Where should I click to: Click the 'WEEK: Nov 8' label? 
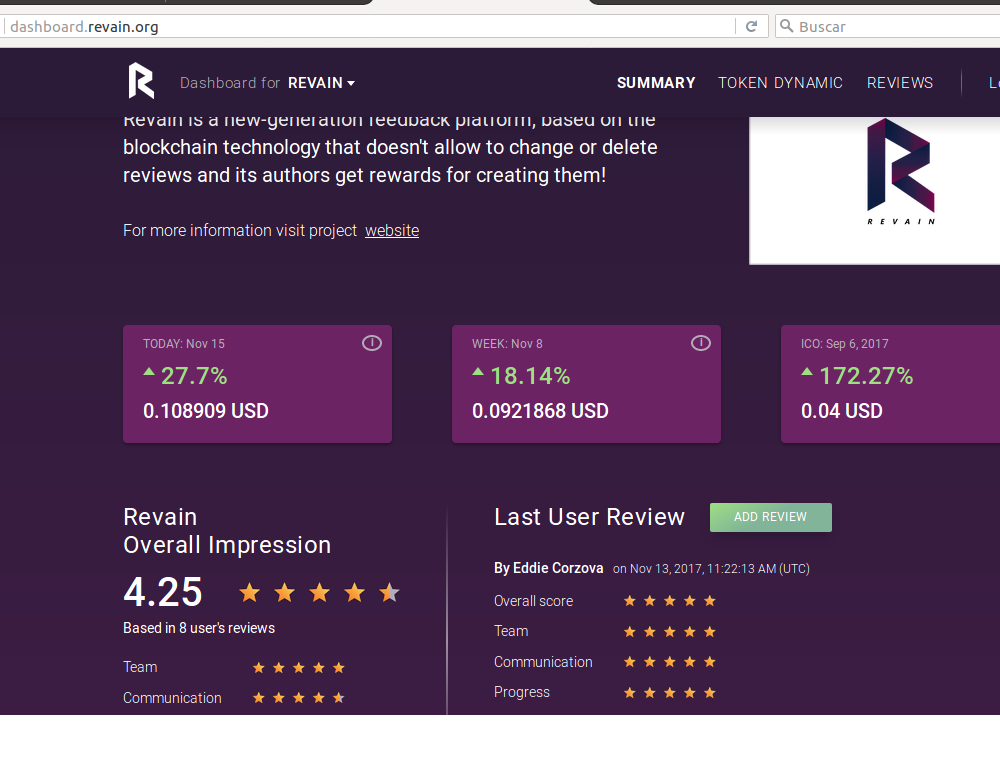pos(507,344)
